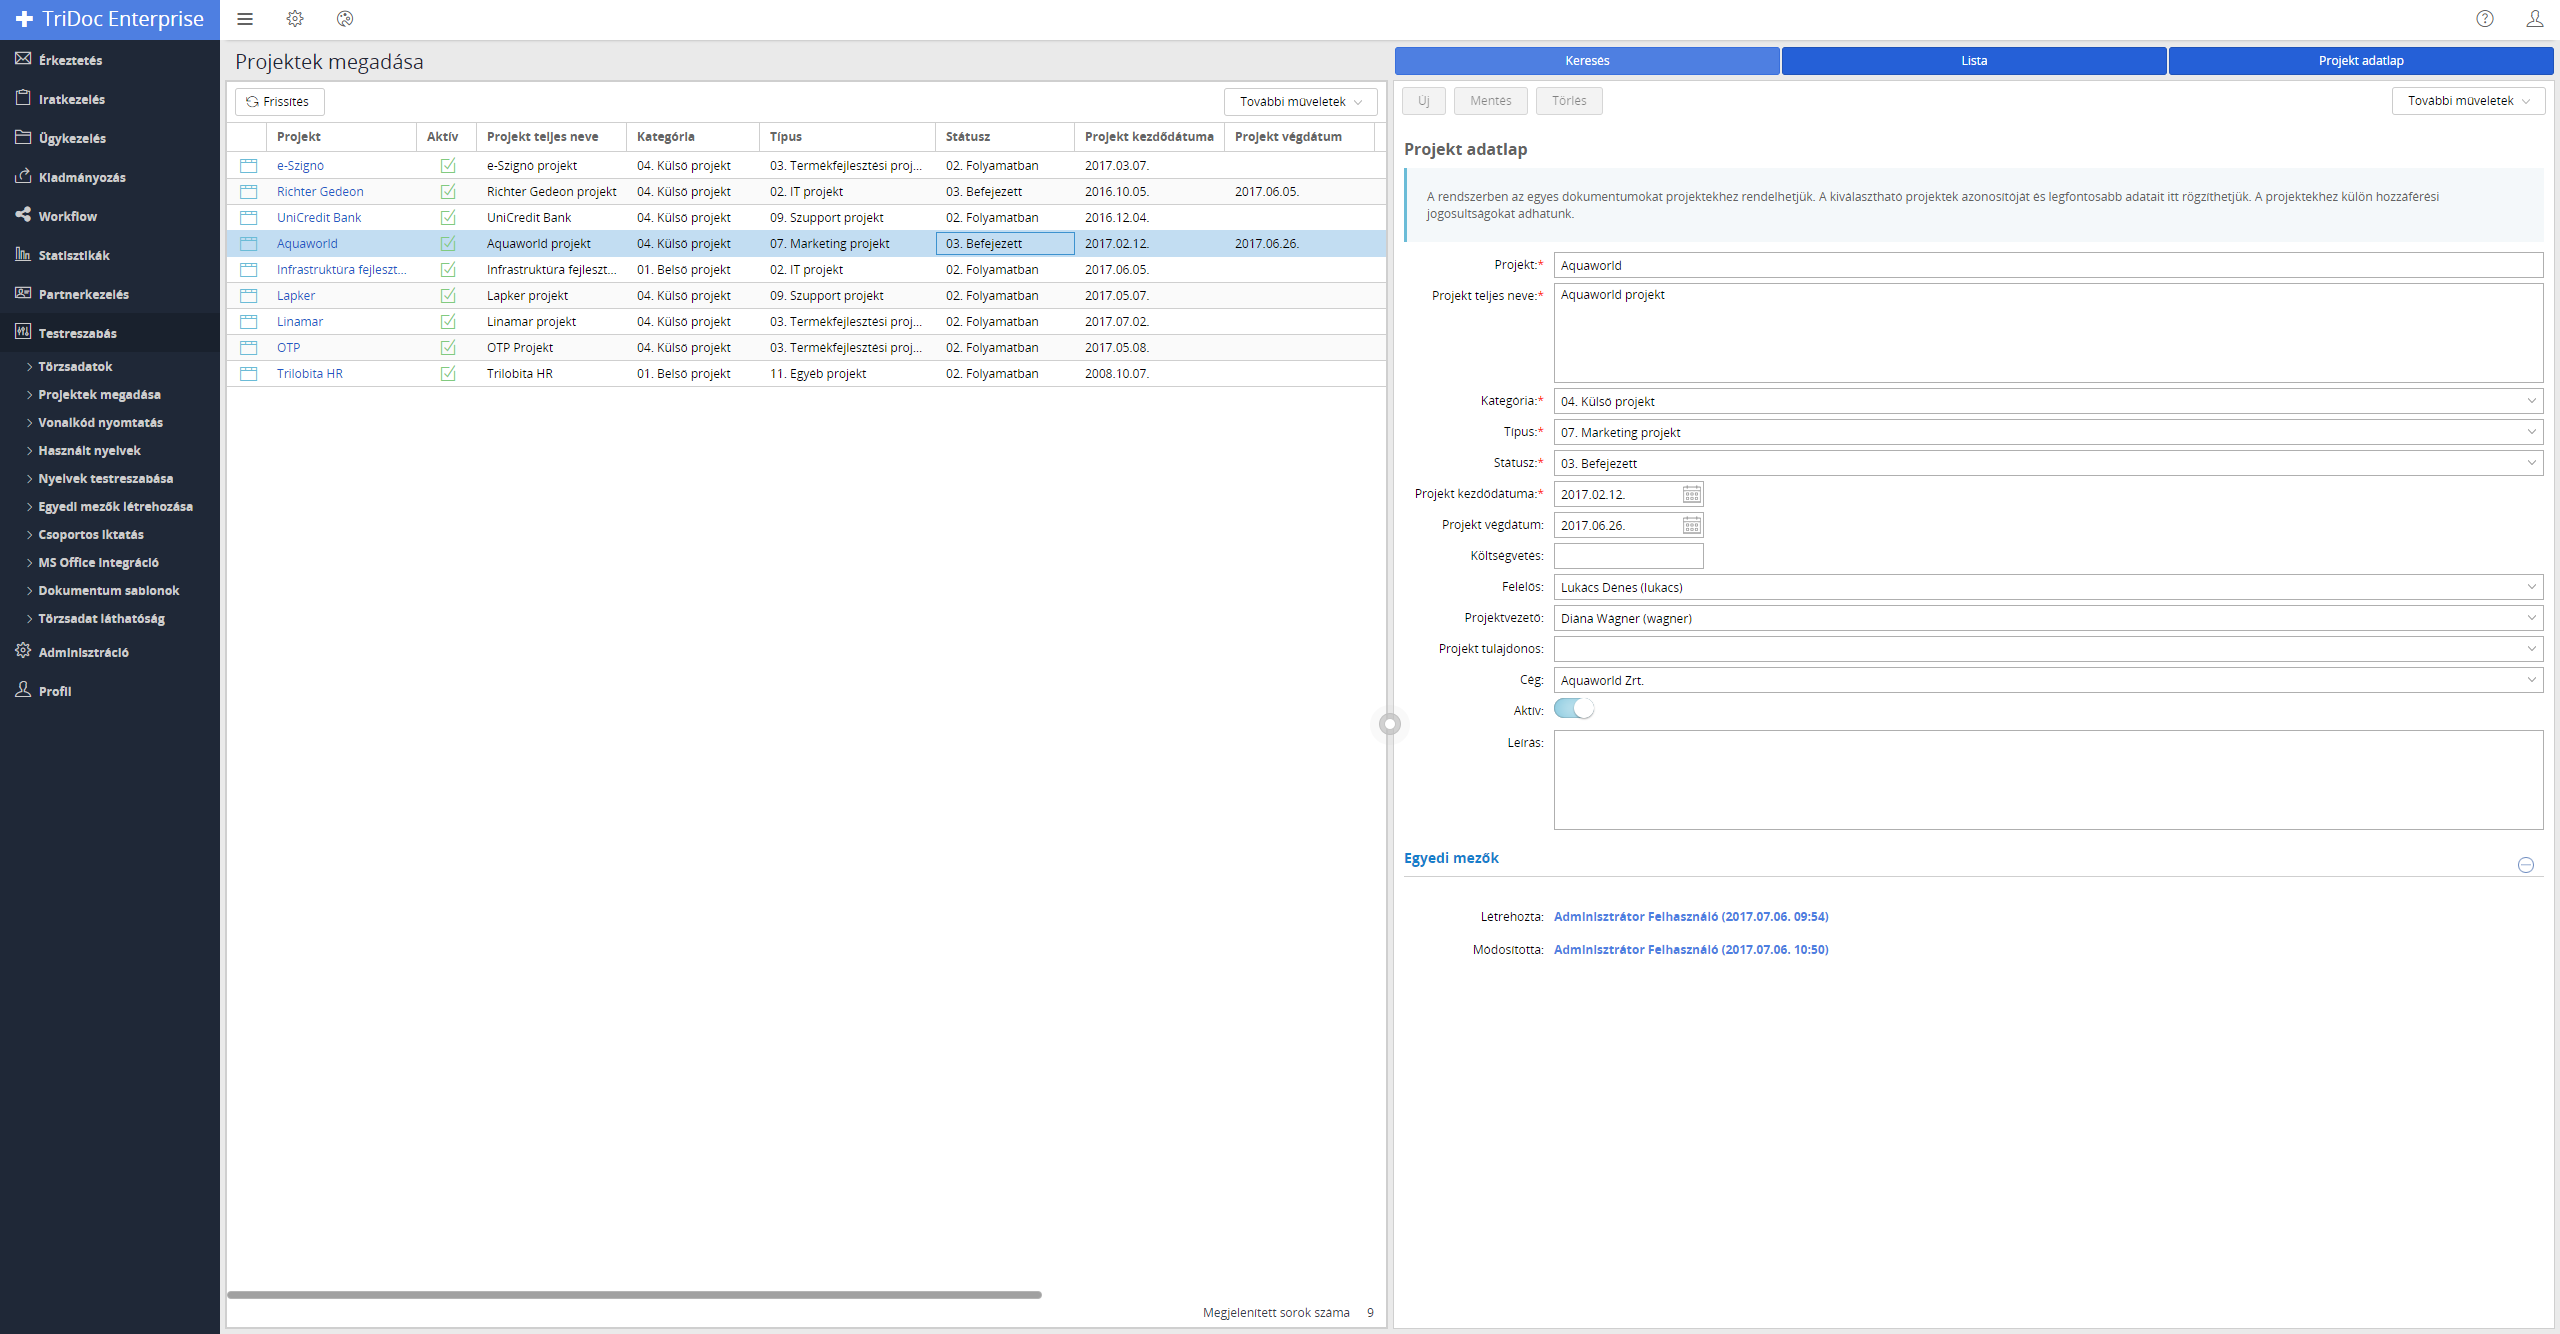Click the user profile icon top right

coord(2535,19)
